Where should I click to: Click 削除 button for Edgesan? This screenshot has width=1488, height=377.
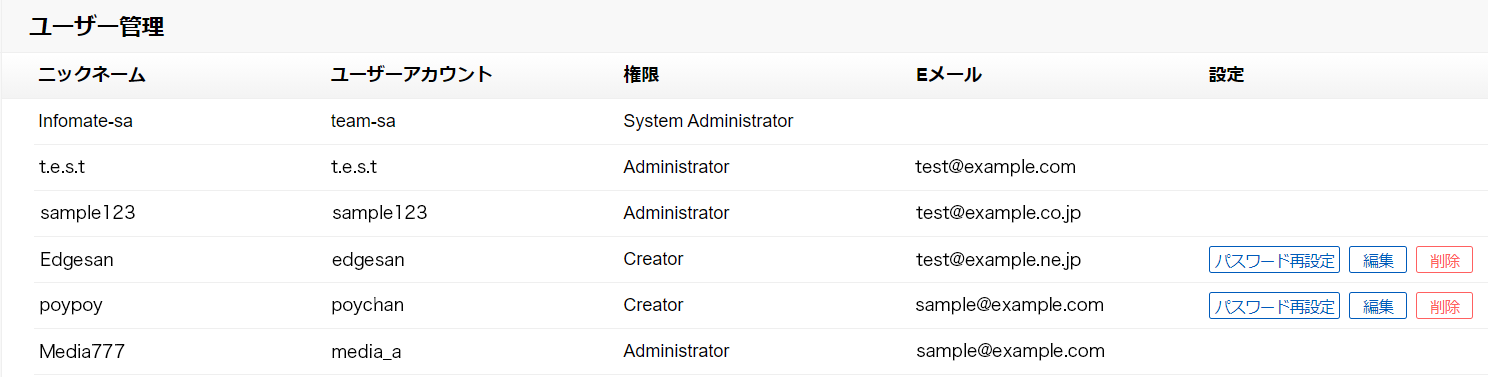pyautogui.click(x=1445, y=260)
